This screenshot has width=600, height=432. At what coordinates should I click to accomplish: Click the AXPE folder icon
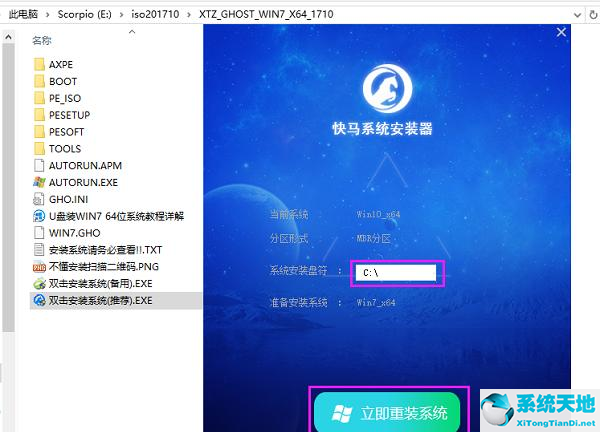(x=39, y=64)
